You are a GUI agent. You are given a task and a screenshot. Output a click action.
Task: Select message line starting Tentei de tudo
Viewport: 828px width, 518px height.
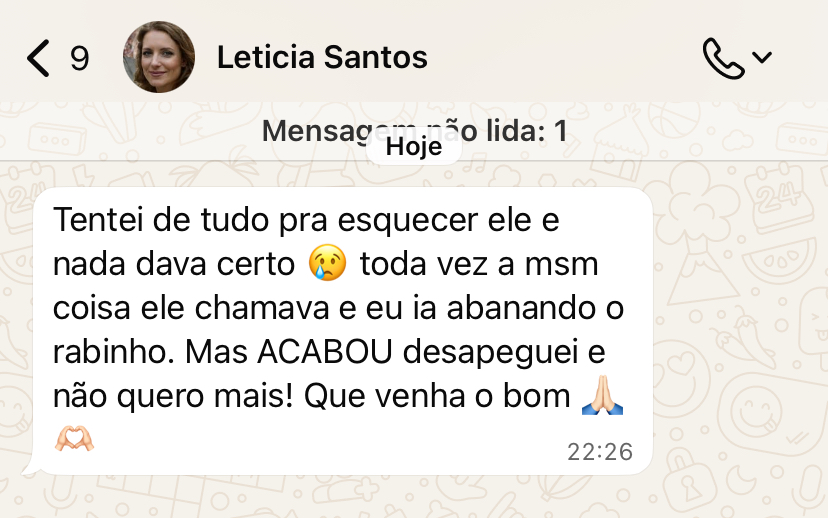306,220
